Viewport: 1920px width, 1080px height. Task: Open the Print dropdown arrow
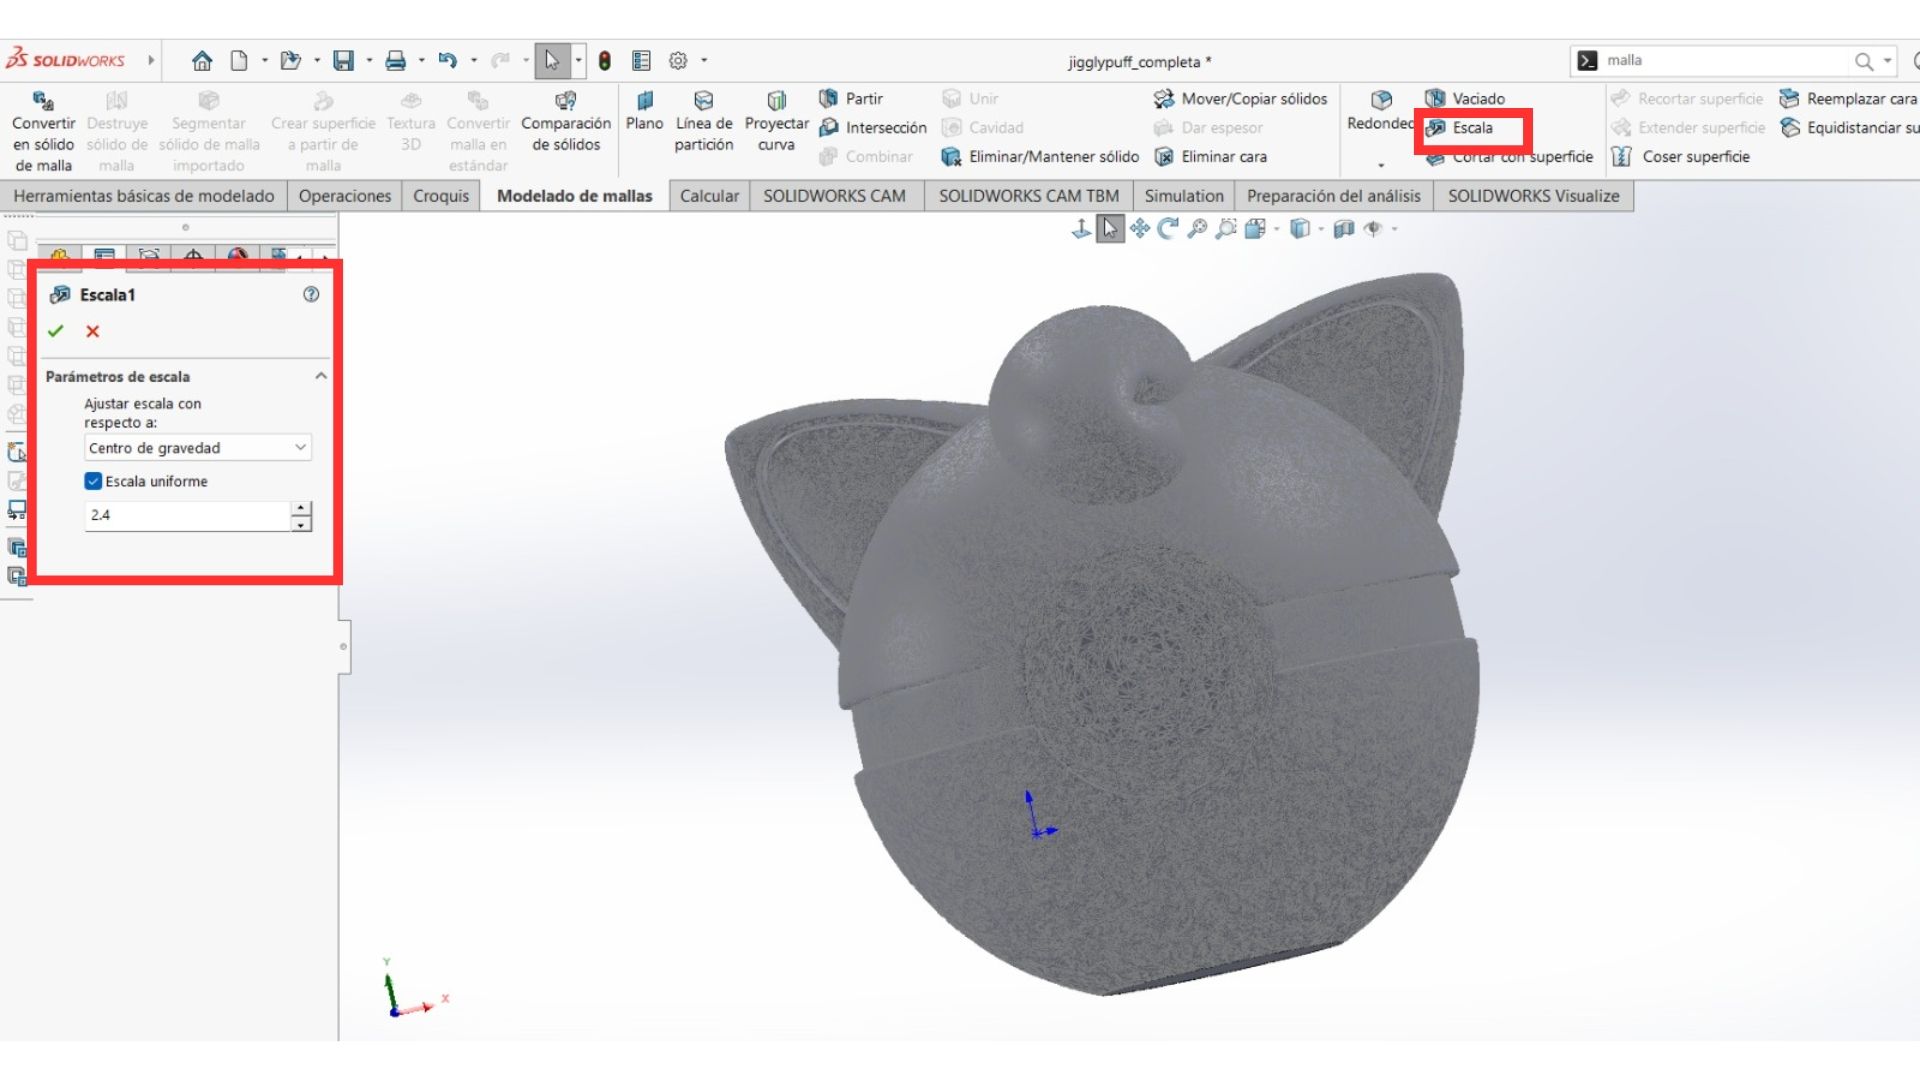coord(421,61)
